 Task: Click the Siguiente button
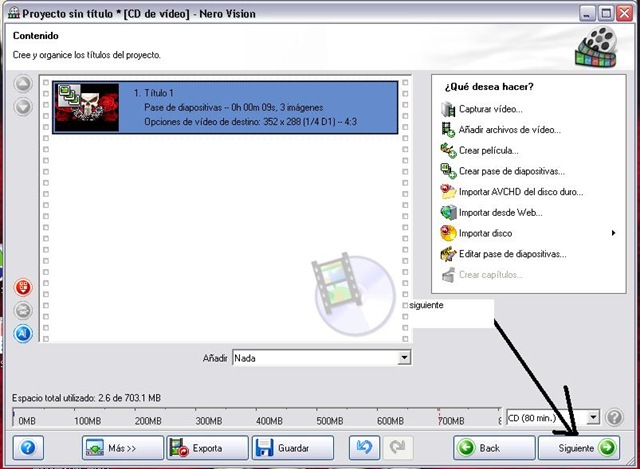579,448
